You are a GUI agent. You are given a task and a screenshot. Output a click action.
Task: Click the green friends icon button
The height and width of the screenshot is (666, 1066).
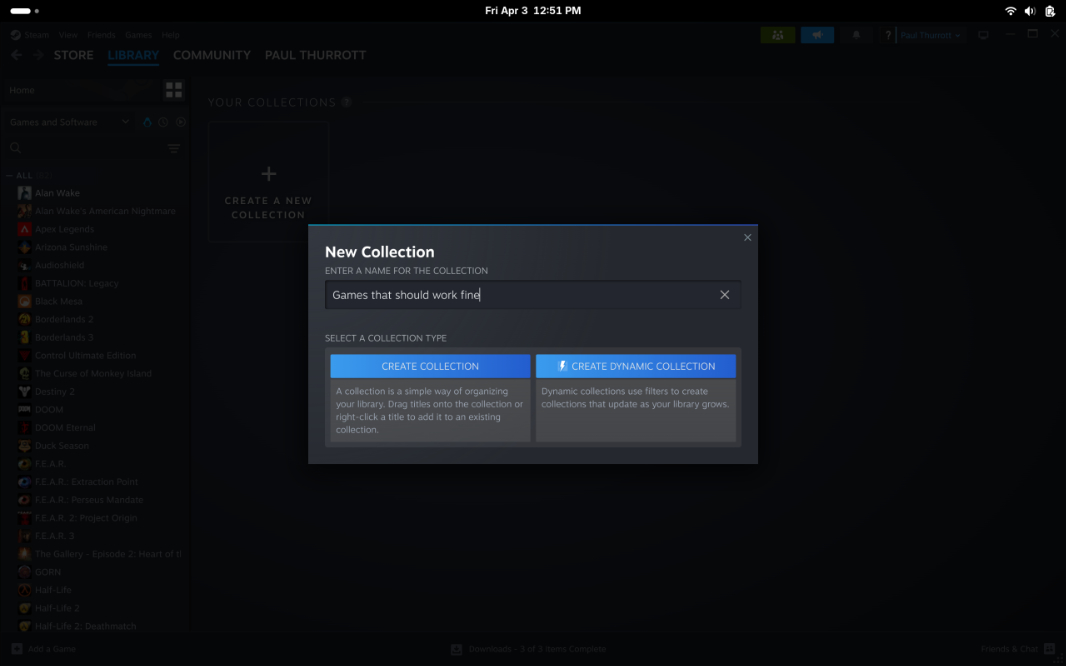click(778, 35)
